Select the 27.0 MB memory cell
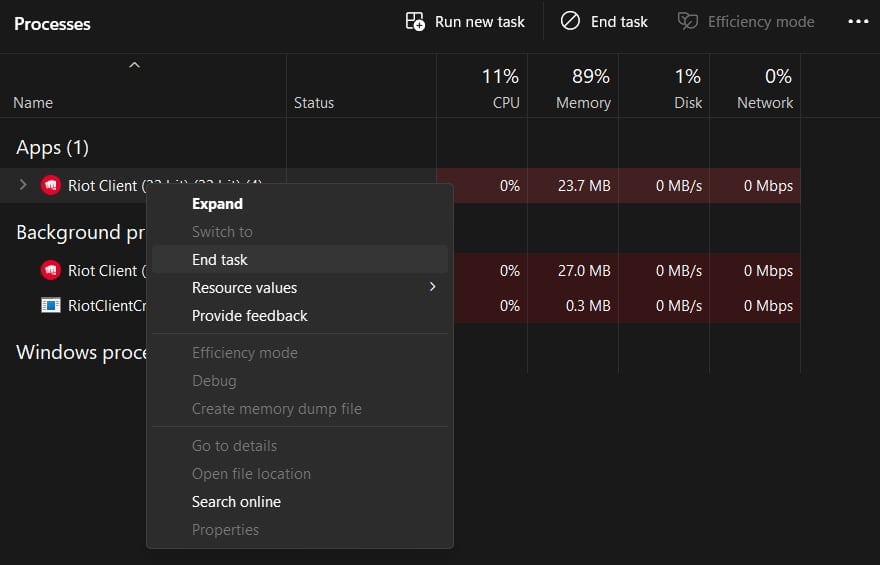The width and height of the screenshot is (880, 565). tap(583, 270)
